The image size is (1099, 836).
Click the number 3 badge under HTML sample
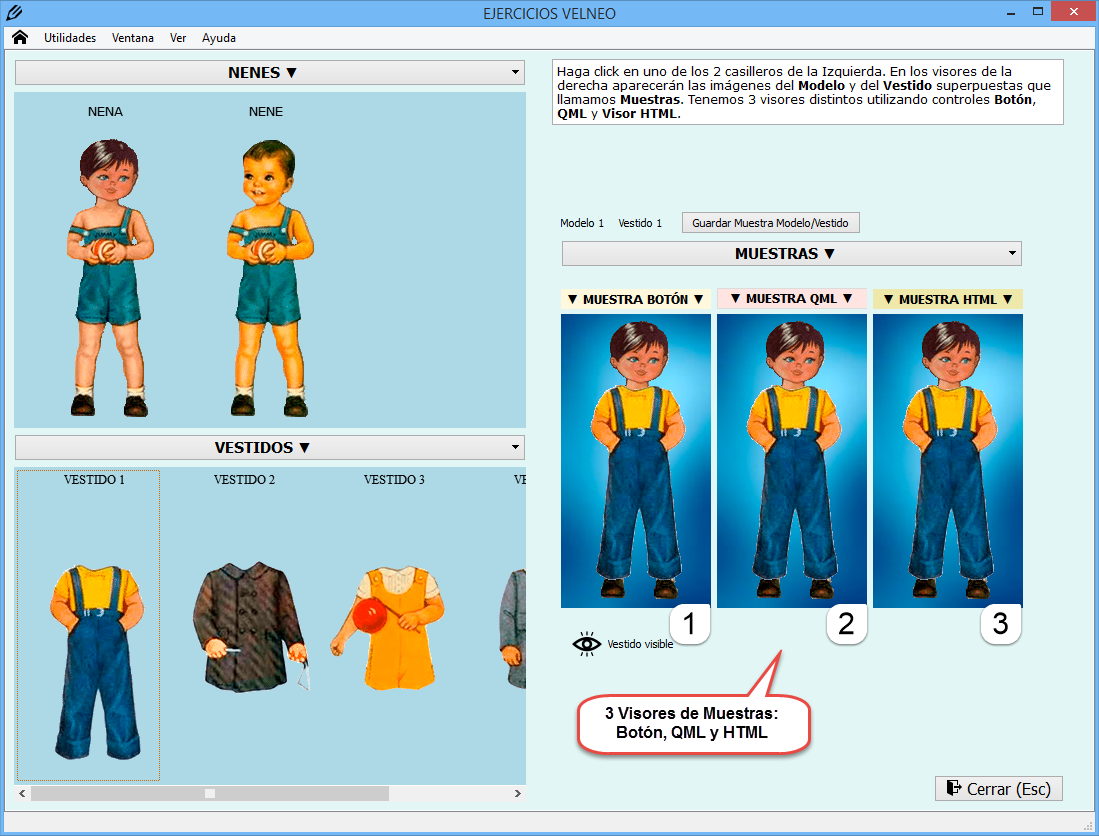point(1000,625)
